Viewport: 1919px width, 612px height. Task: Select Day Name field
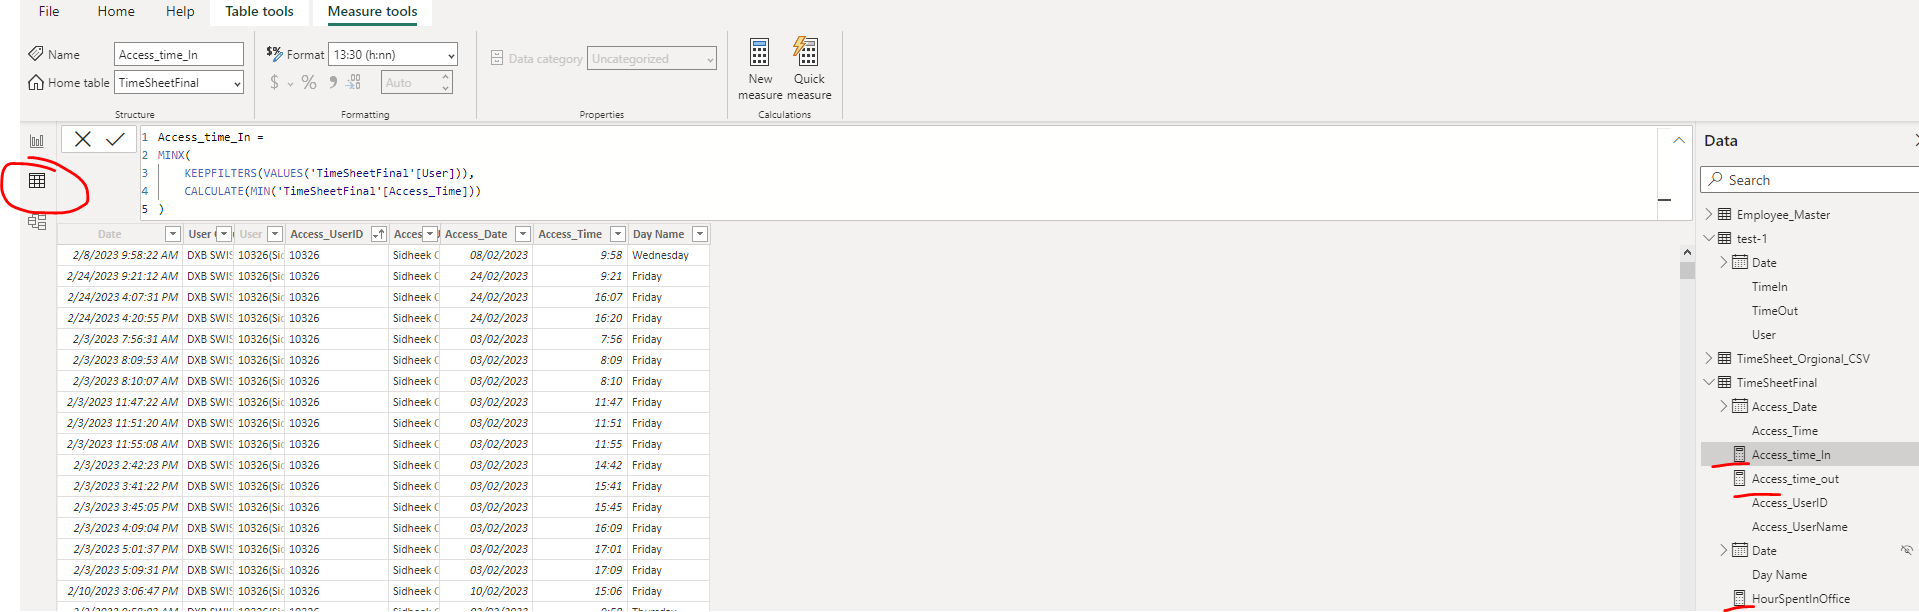(x=1779, y=575)
